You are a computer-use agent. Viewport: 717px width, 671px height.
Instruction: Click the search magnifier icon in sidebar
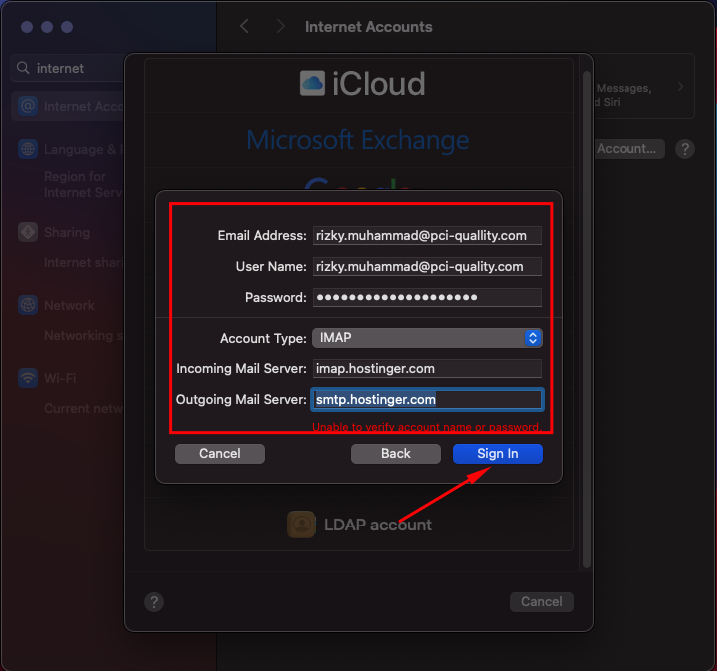[x=23, y=68]
